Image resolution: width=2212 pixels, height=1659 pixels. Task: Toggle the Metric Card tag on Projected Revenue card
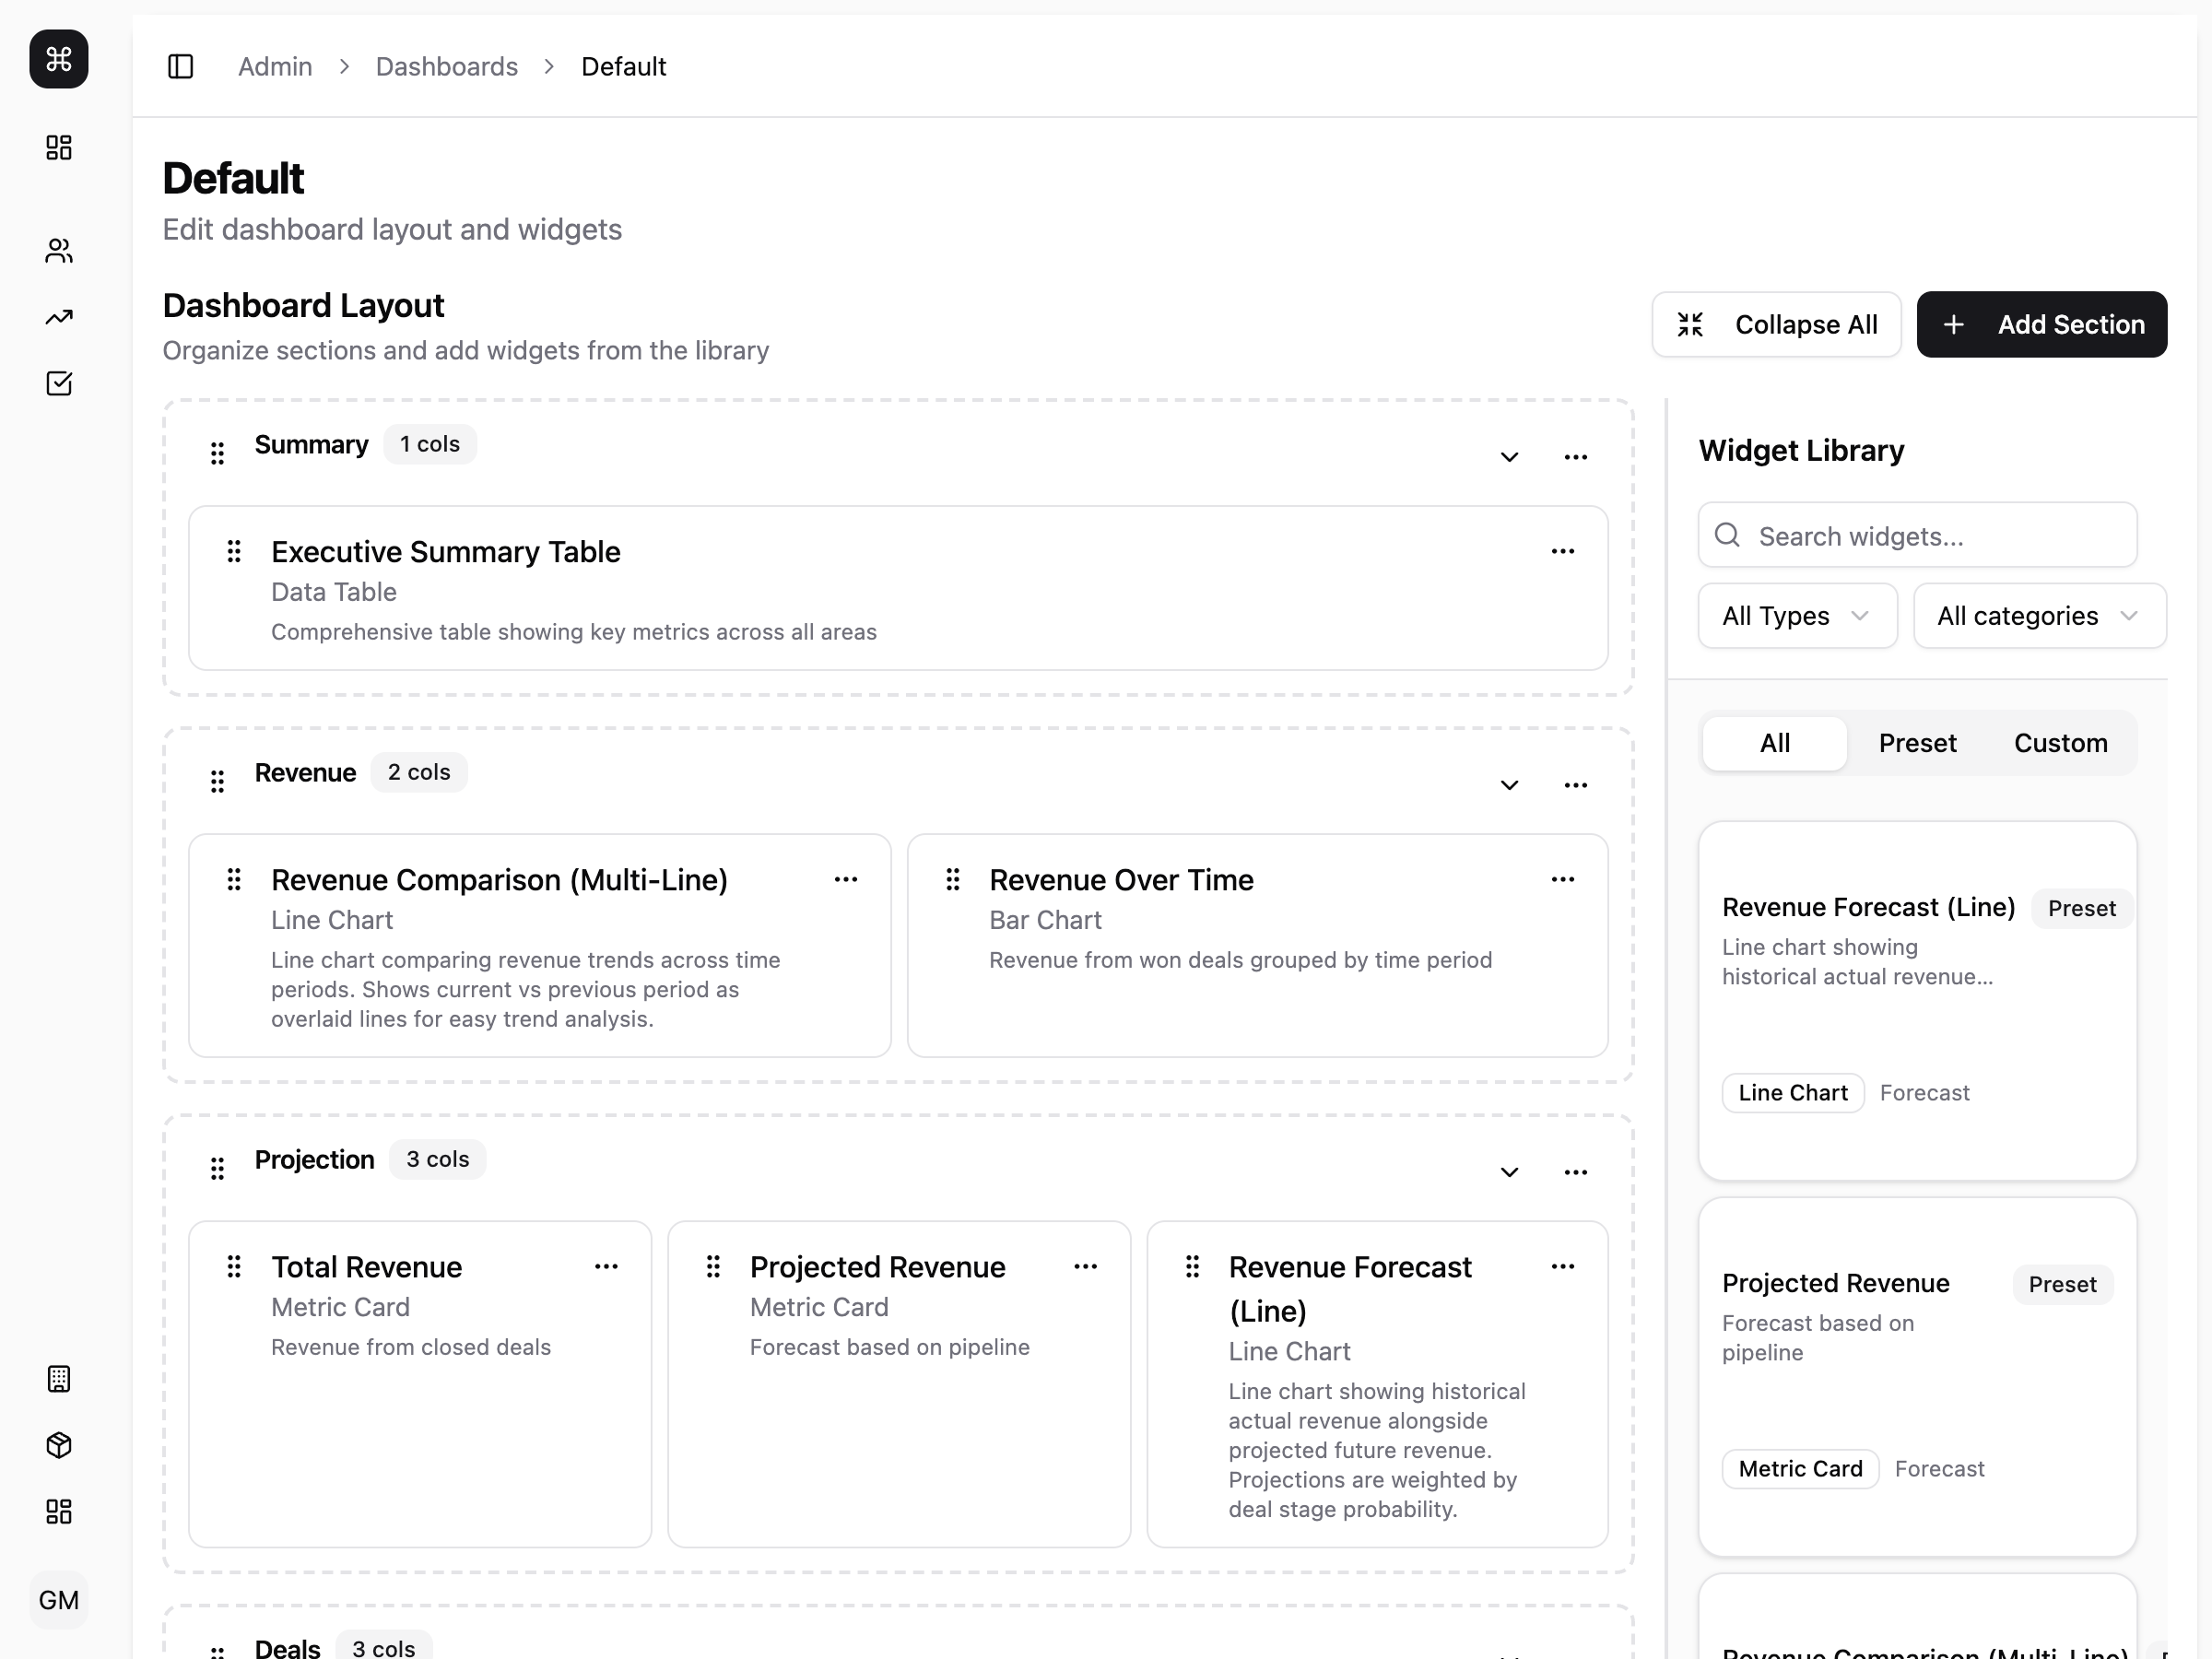(x=1800, y=1468)
